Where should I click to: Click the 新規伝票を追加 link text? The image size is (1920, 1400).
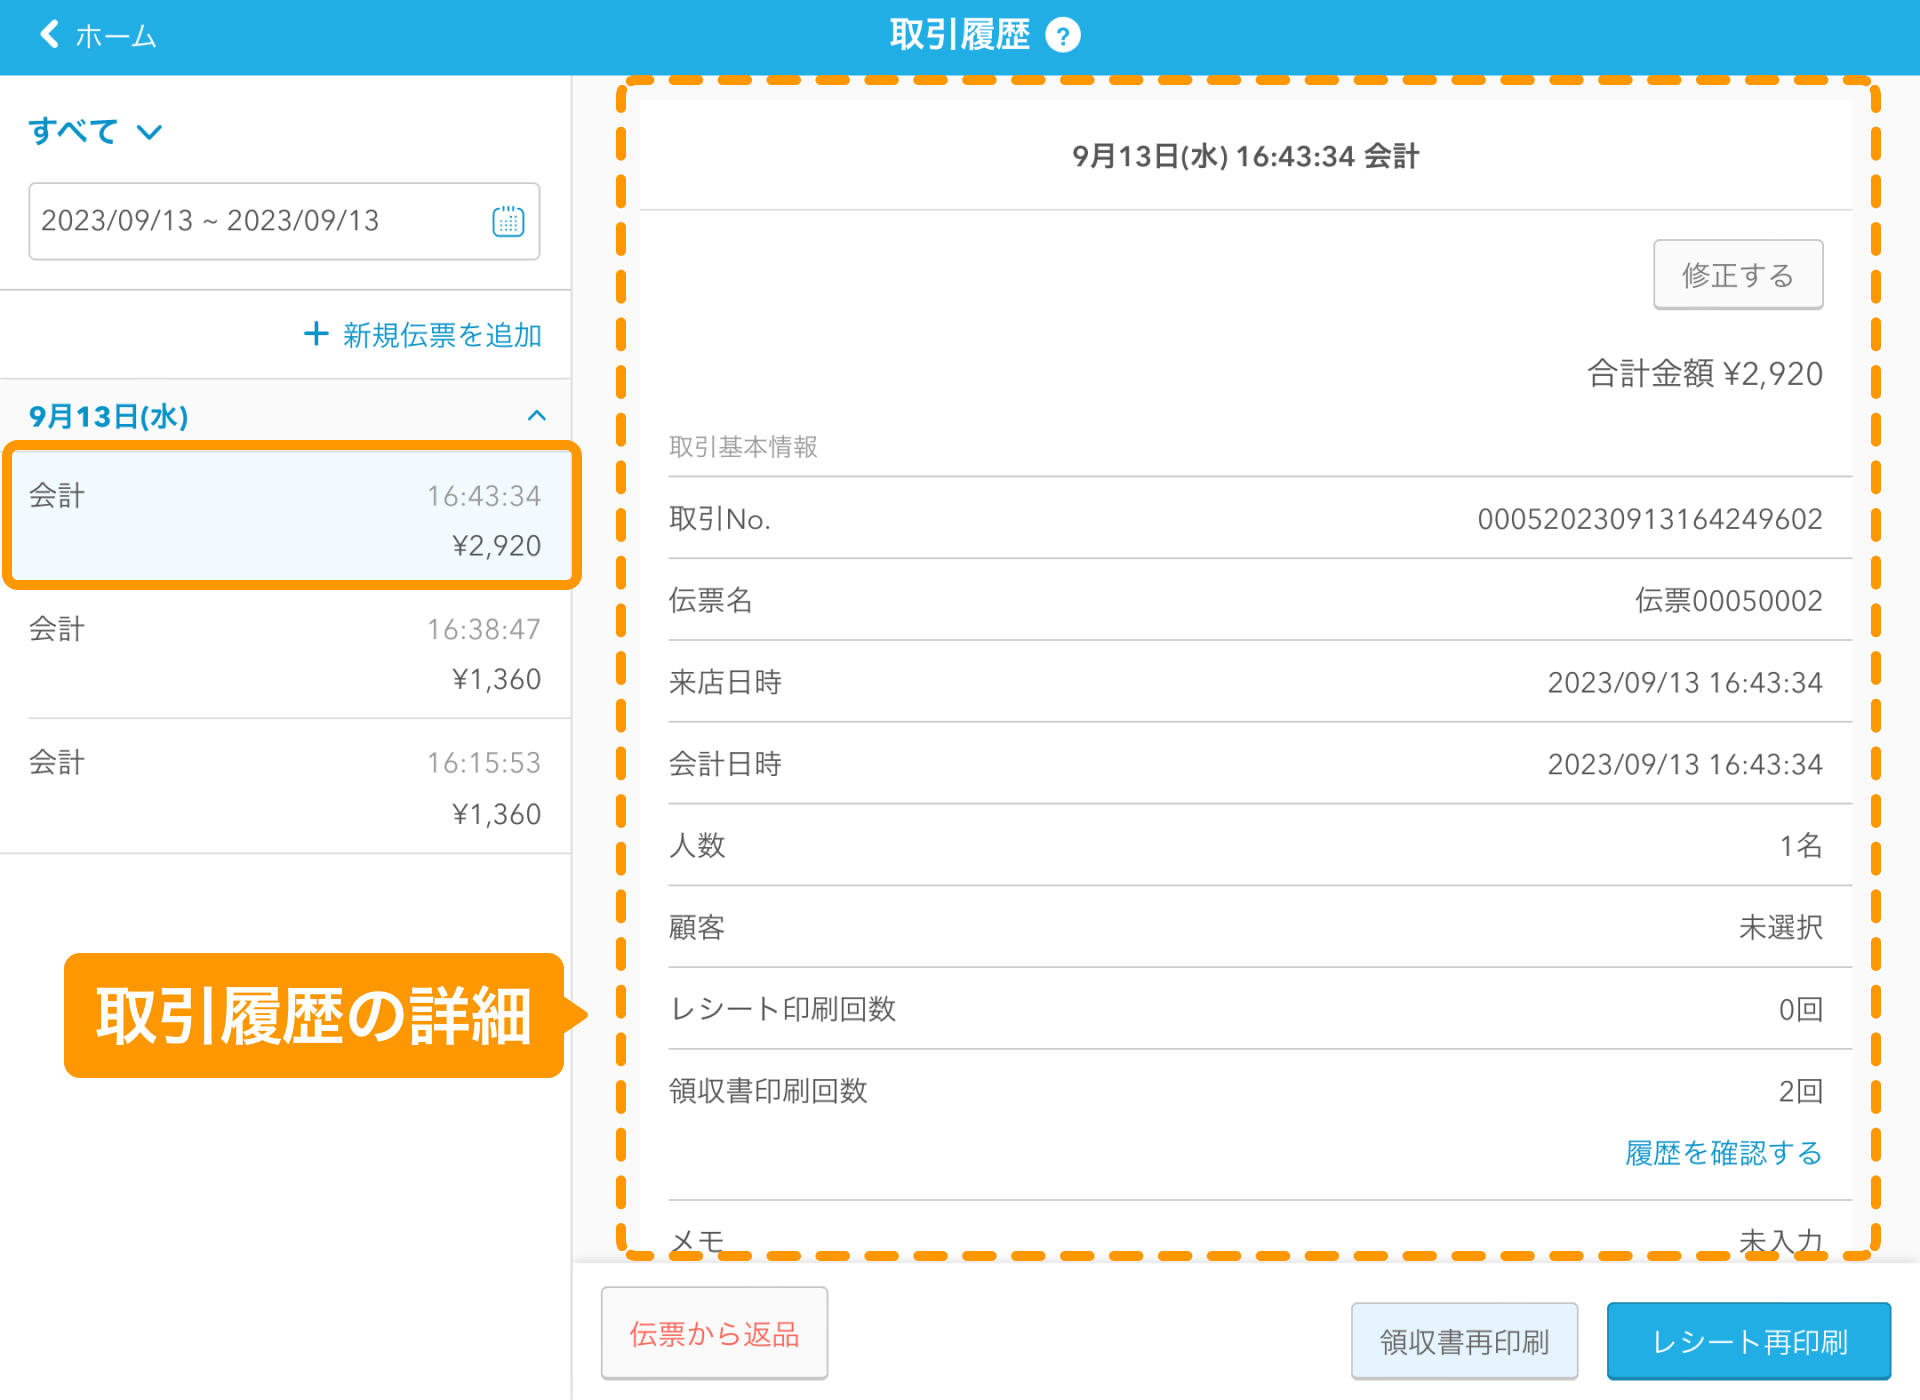point(442,335)
